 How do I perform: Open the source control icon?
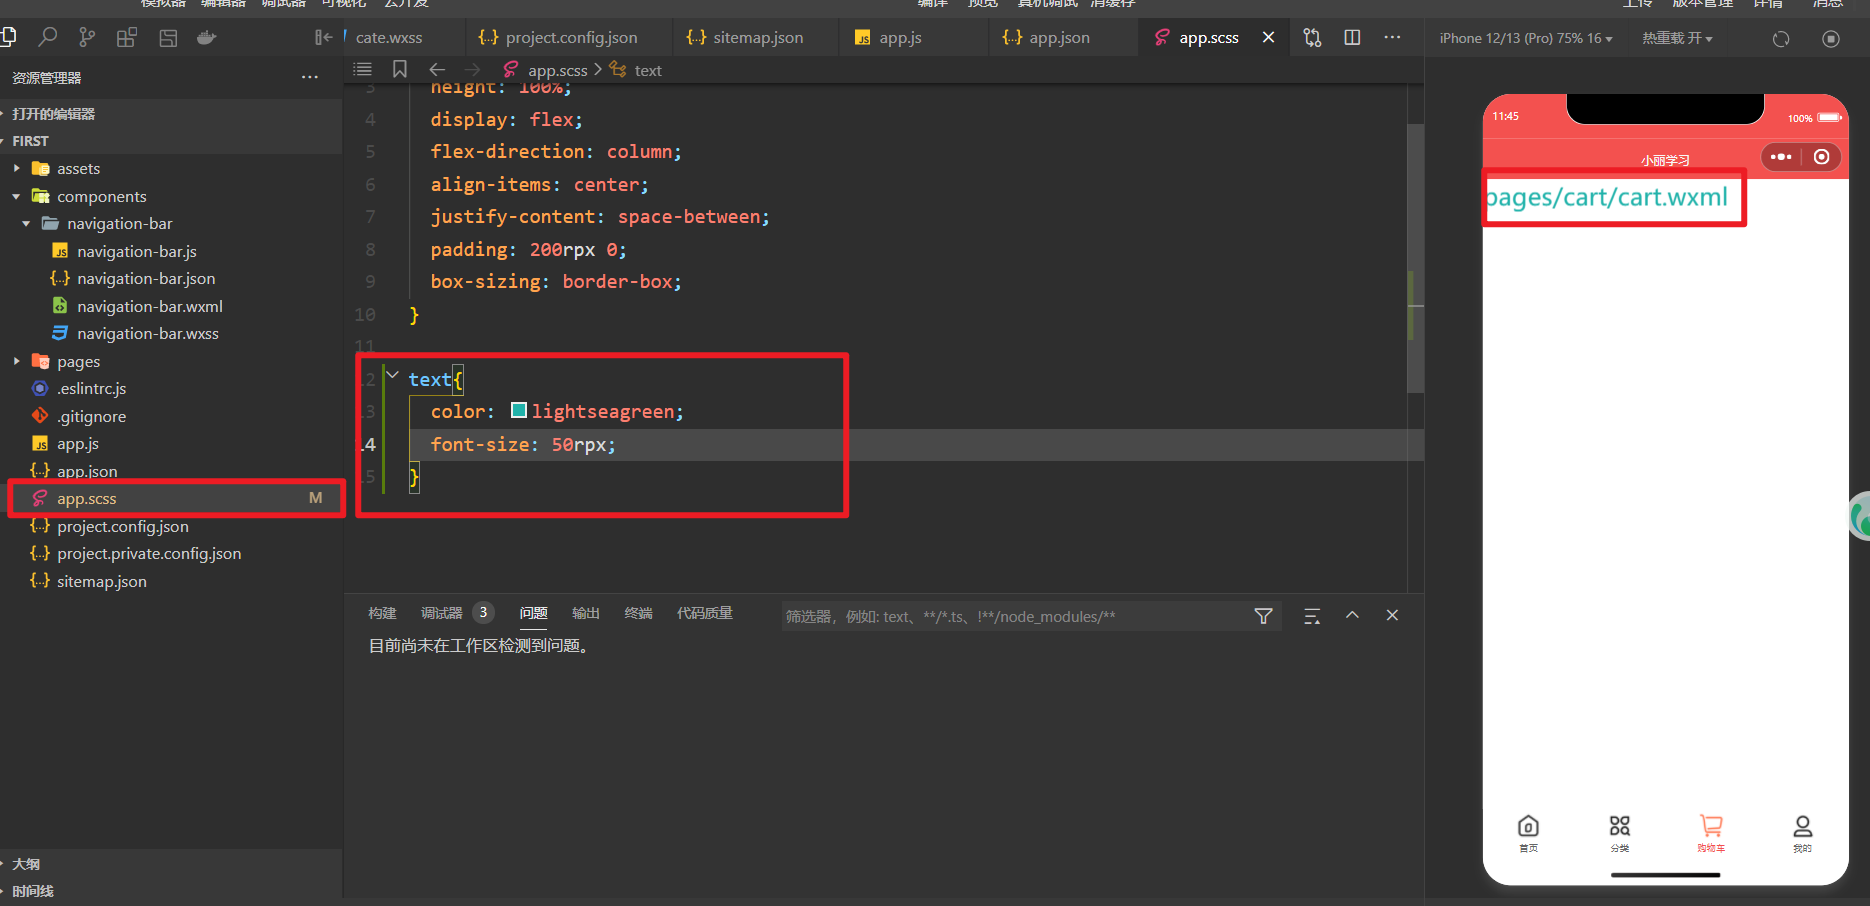pos(87,38)
